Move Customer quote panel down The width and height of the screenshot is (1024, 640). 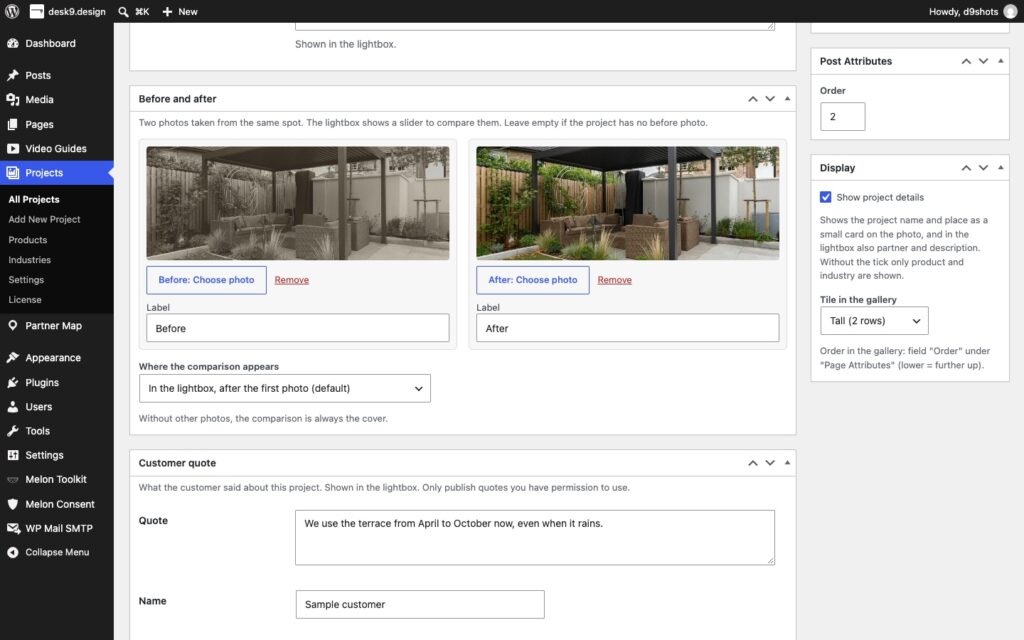[770, 462]
